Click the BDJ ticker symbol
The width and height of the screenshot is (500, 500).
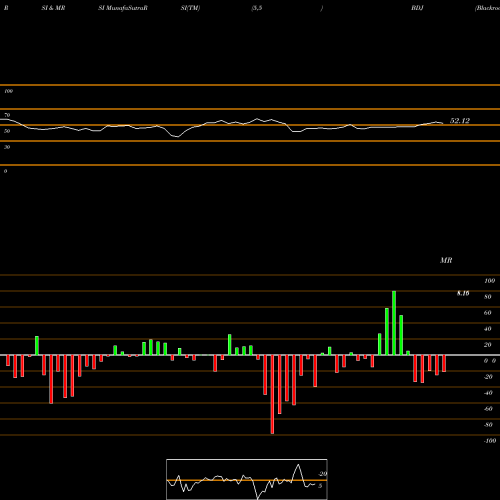[417, 8]
